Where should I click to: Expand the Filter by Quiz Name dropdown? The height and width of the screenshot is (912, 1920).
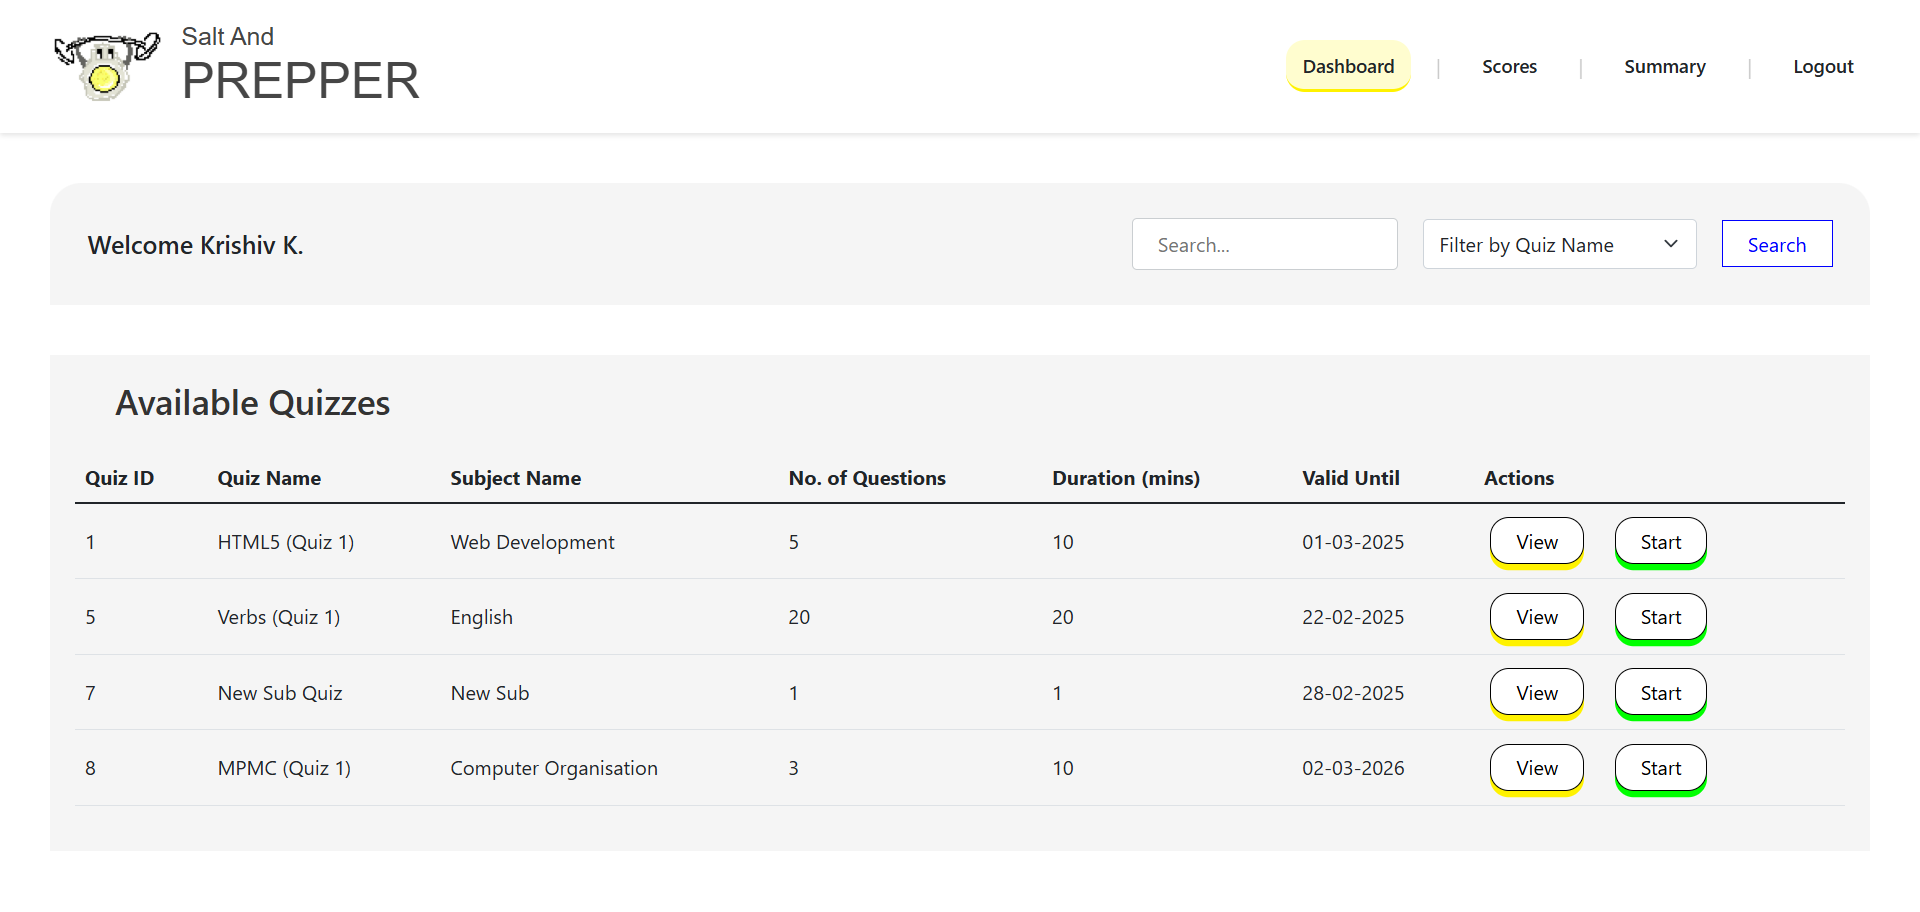pyautogui.click(x=1558, y=244)
